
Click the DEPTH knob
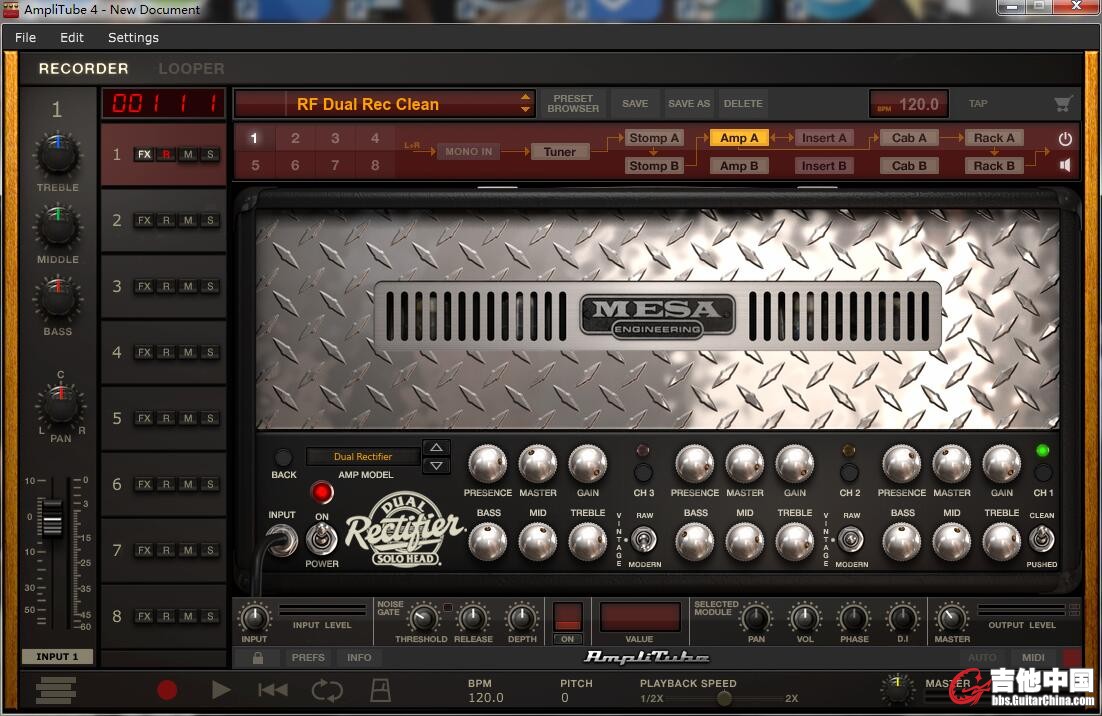[x=521, y=618]
